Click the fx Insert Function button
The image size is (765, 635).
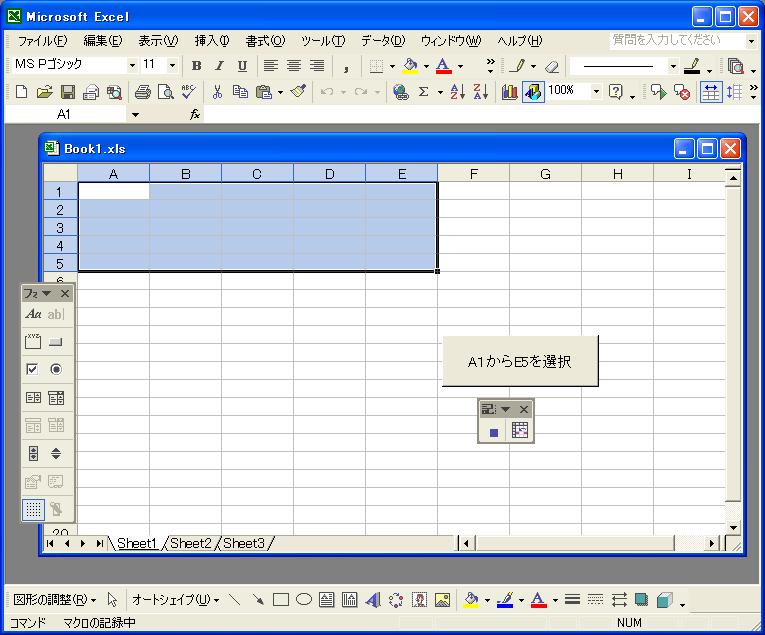point(195,114)
